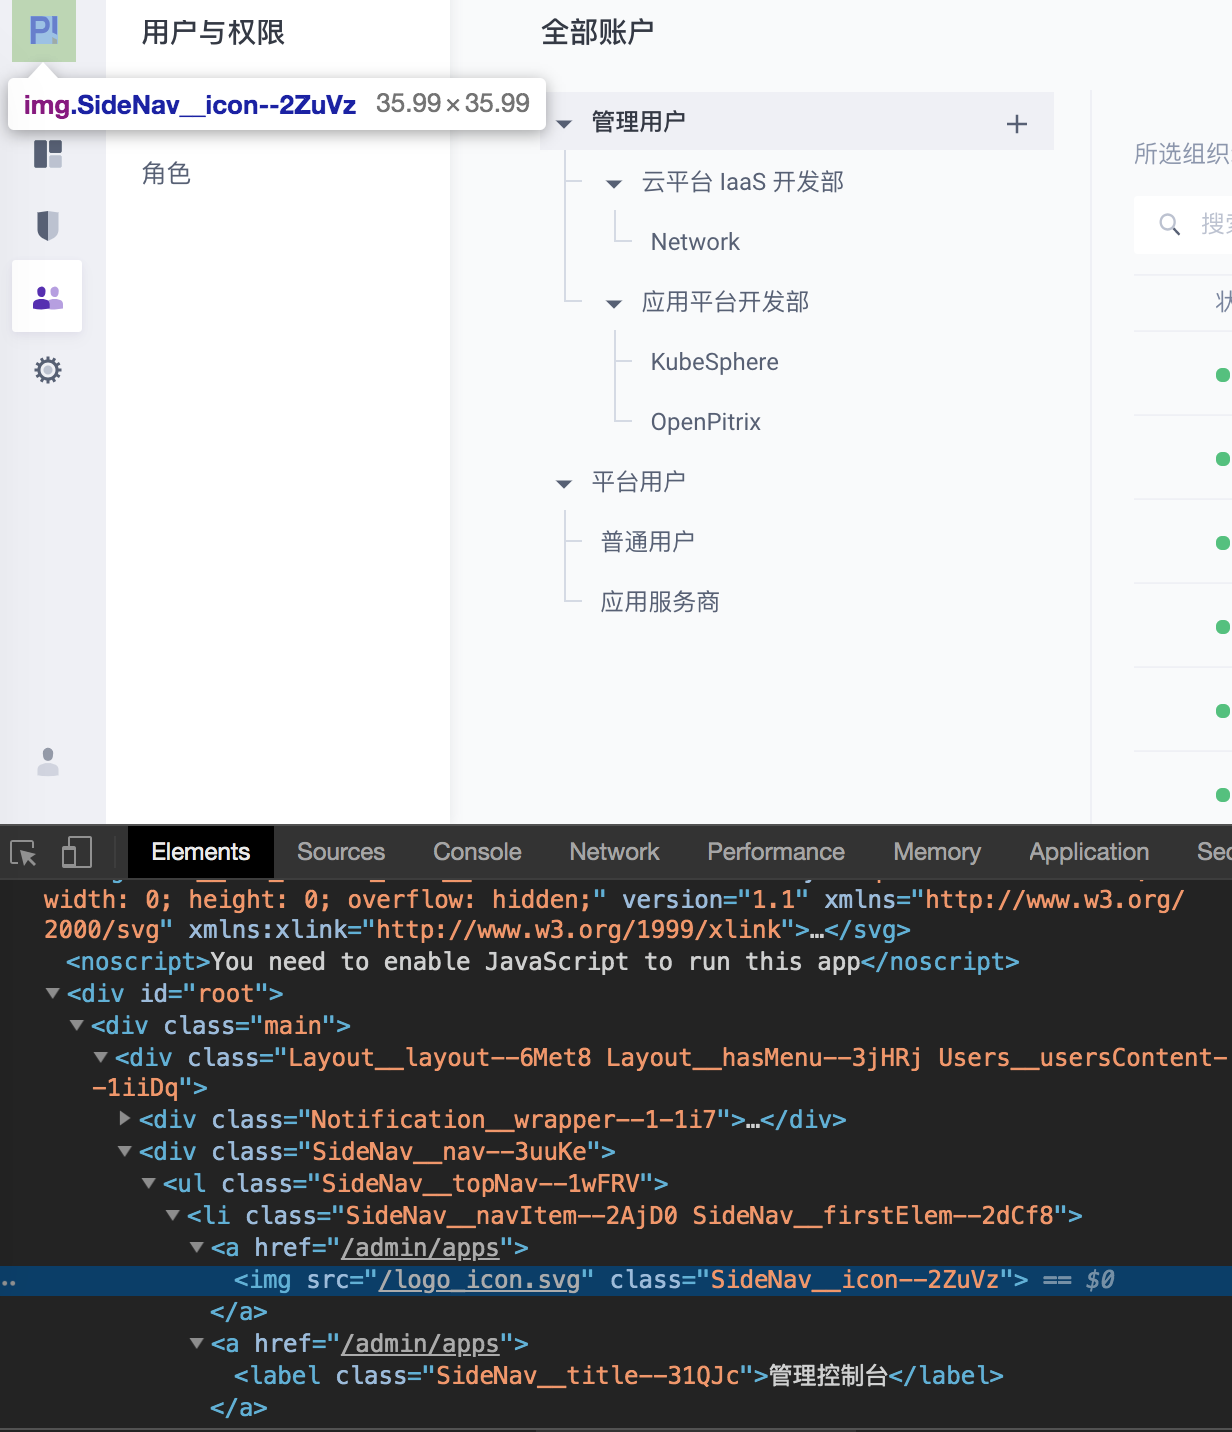Collapse the 平台用户 group
Image resolution: width=1232 pixels, height=1432 pixels.
click(x=564, y=482)
